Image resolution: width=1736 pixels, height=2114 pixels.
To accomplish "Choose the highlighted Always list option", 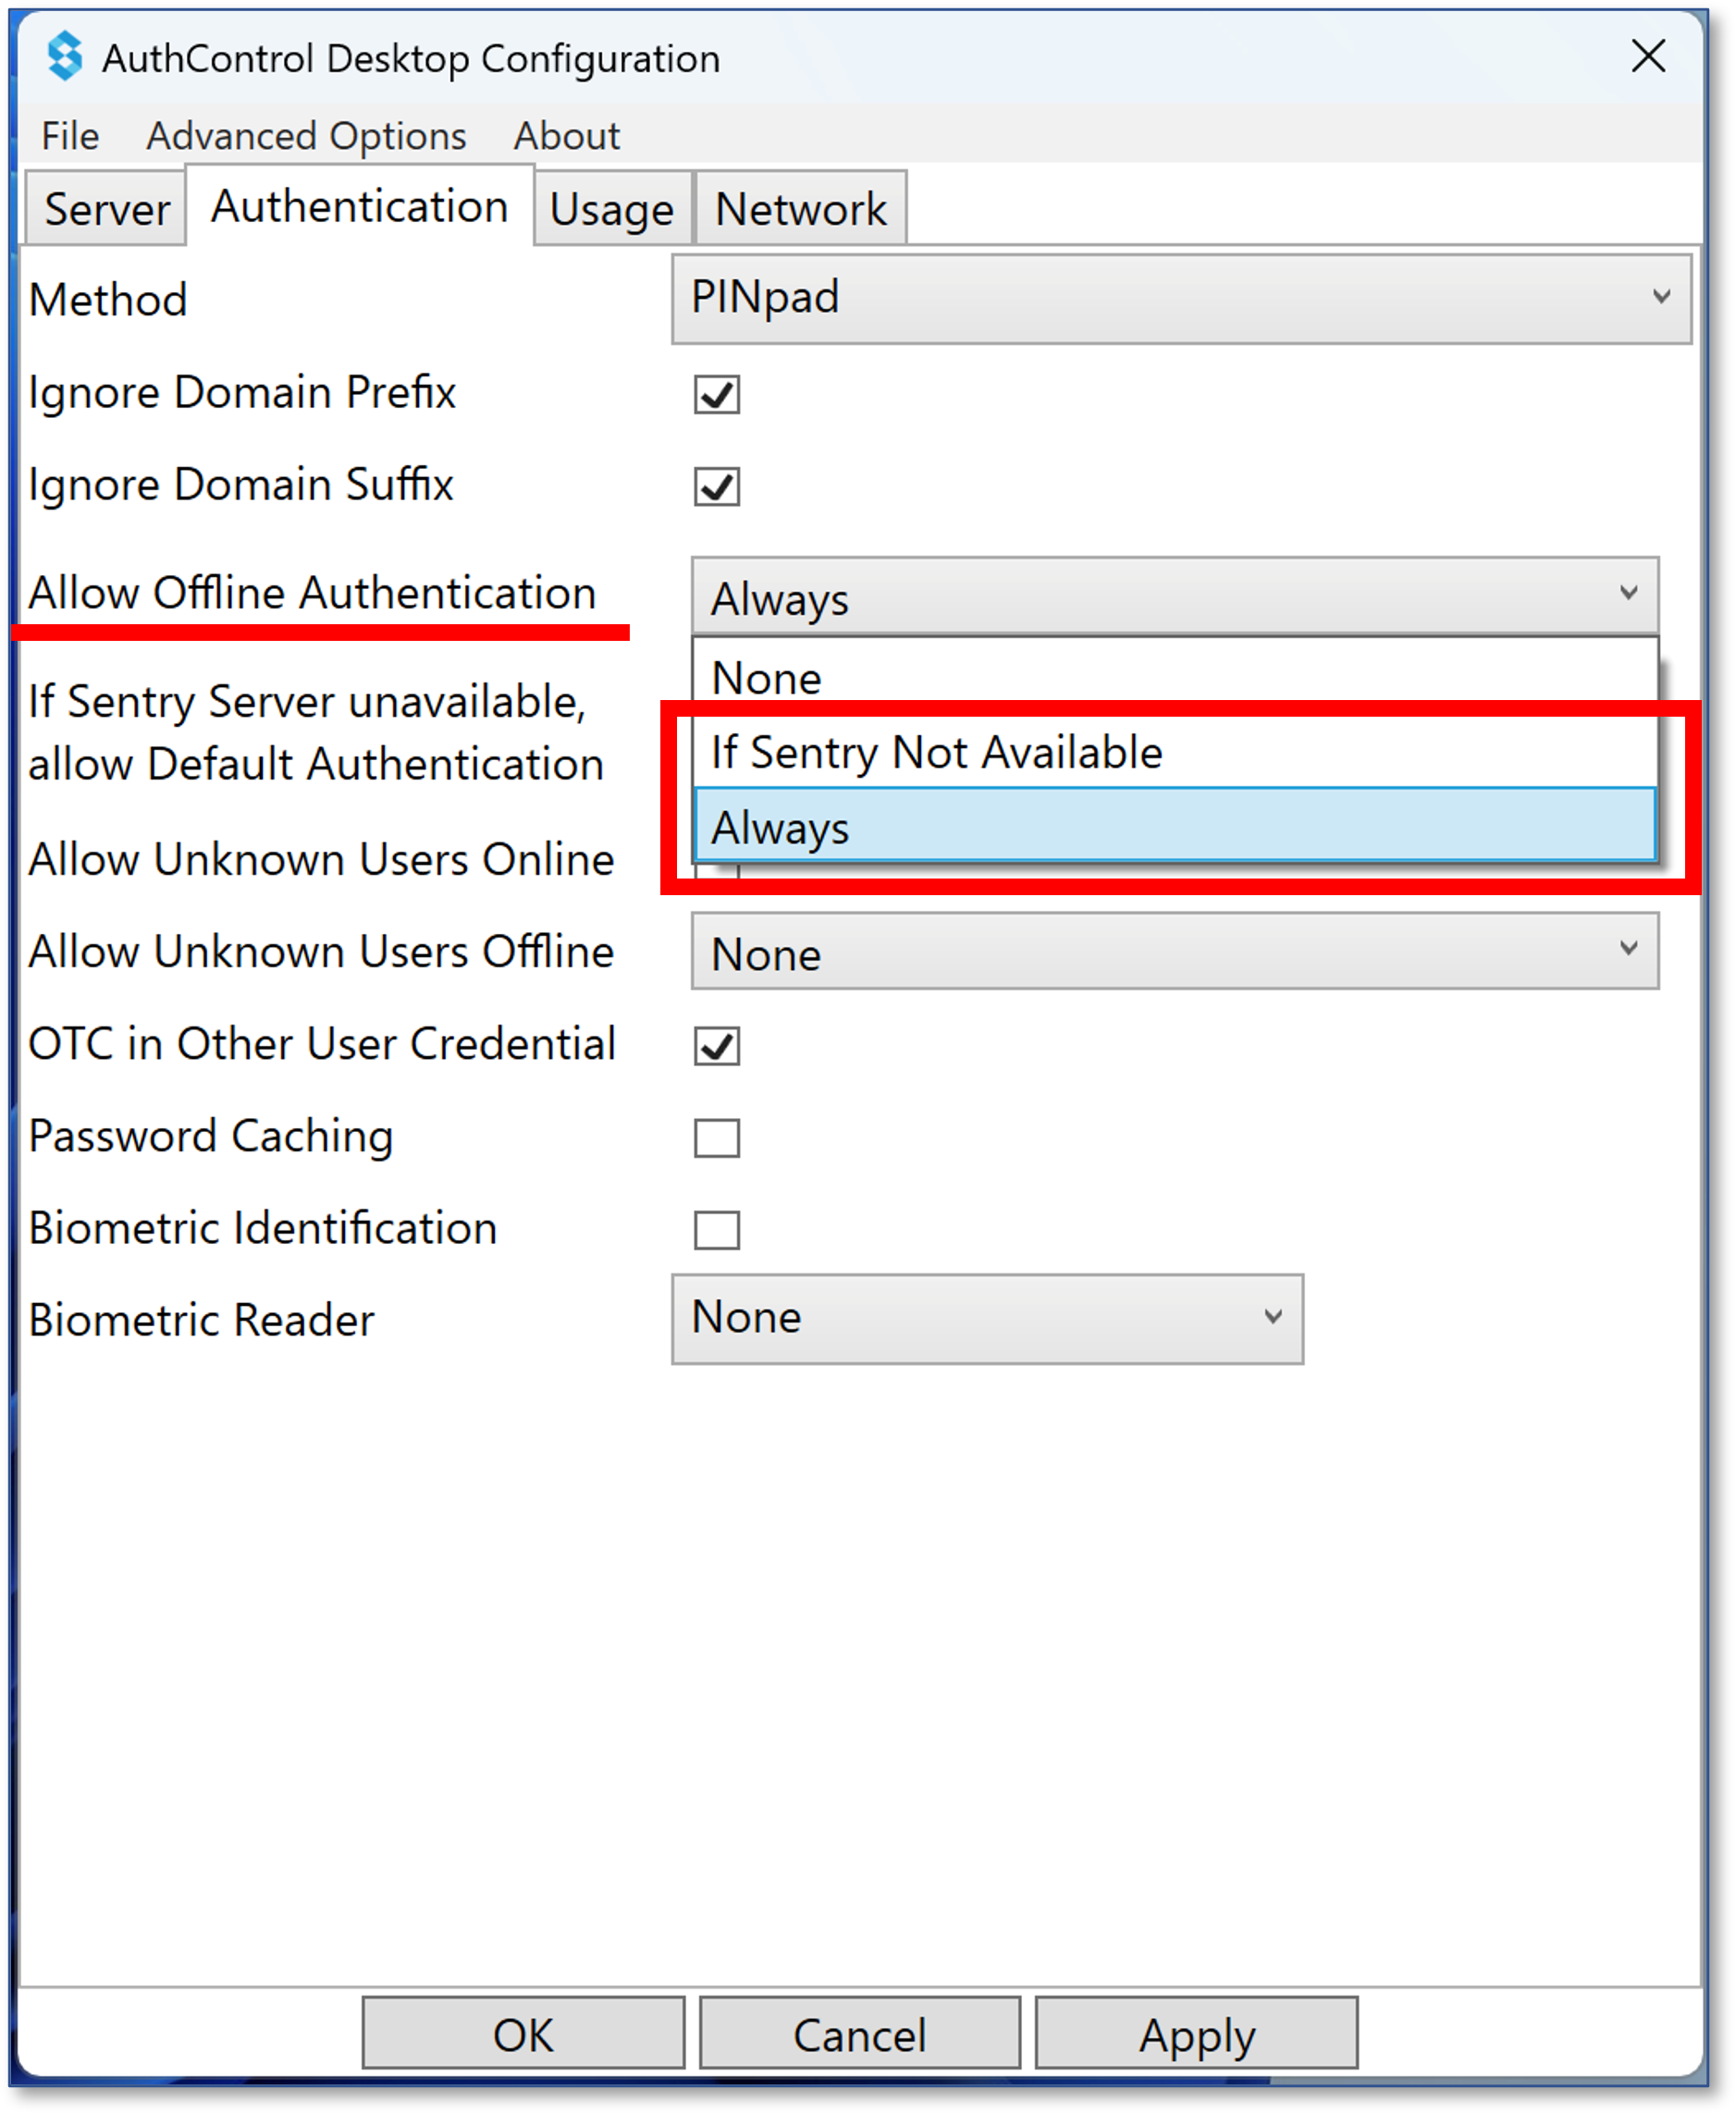I will [1175, 826].
